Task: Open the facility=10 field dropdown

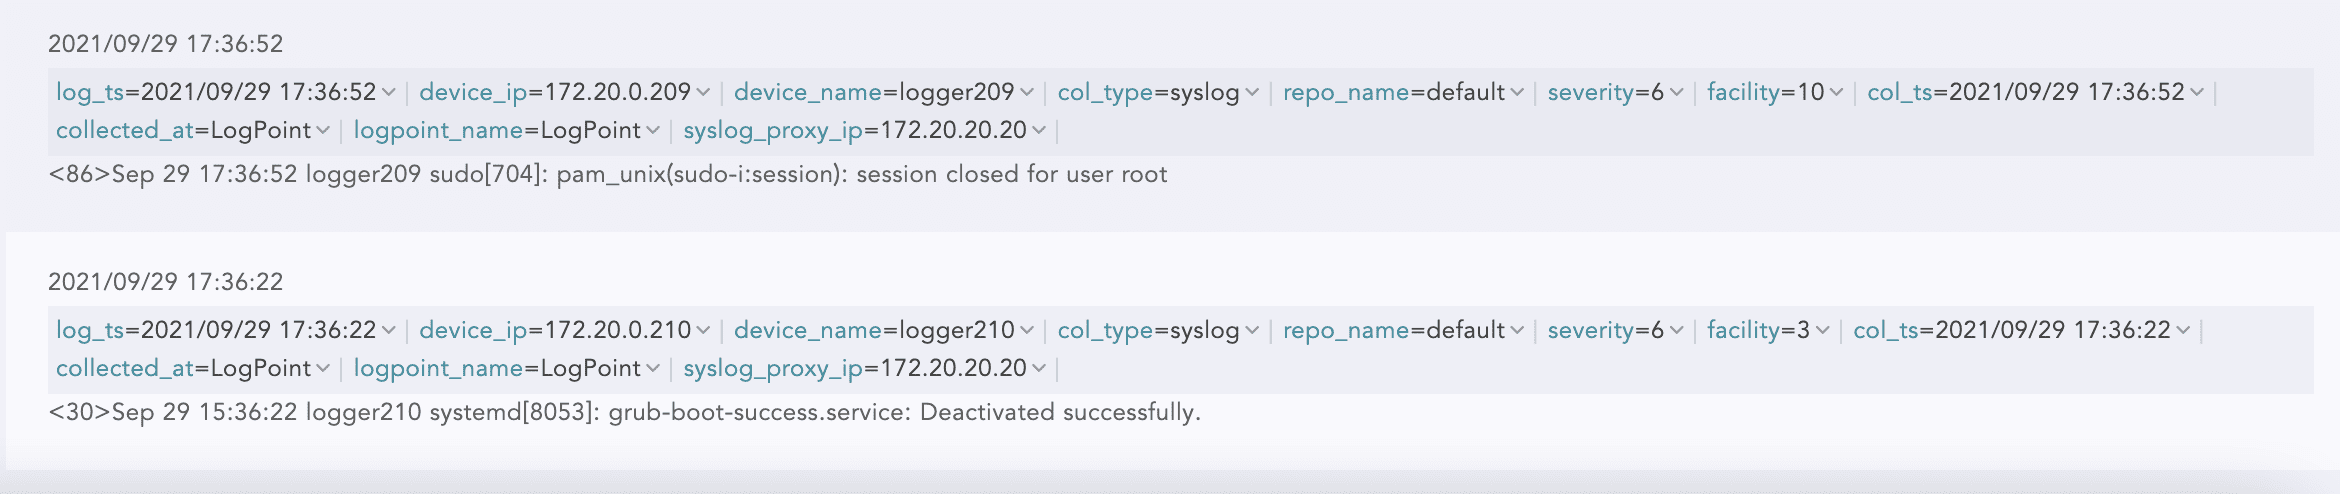Action: coord(1836,93)
